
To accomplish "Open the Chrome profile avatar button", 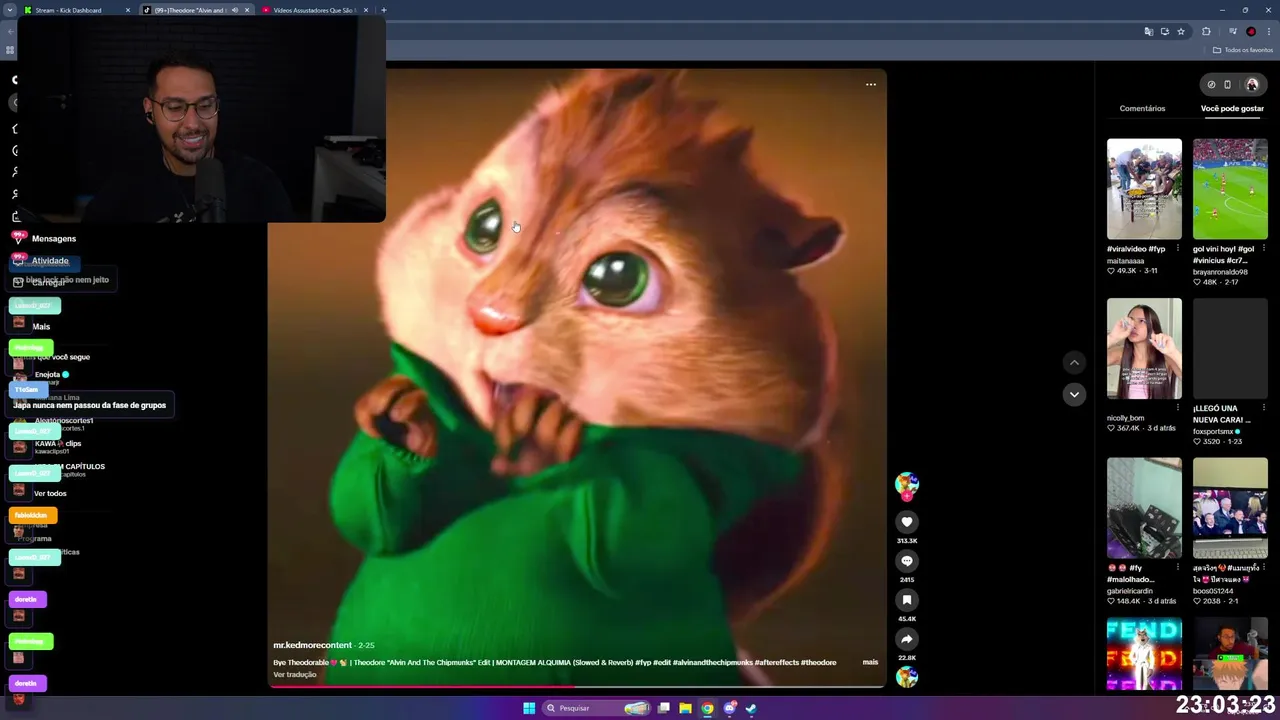I will point(1251,31).
